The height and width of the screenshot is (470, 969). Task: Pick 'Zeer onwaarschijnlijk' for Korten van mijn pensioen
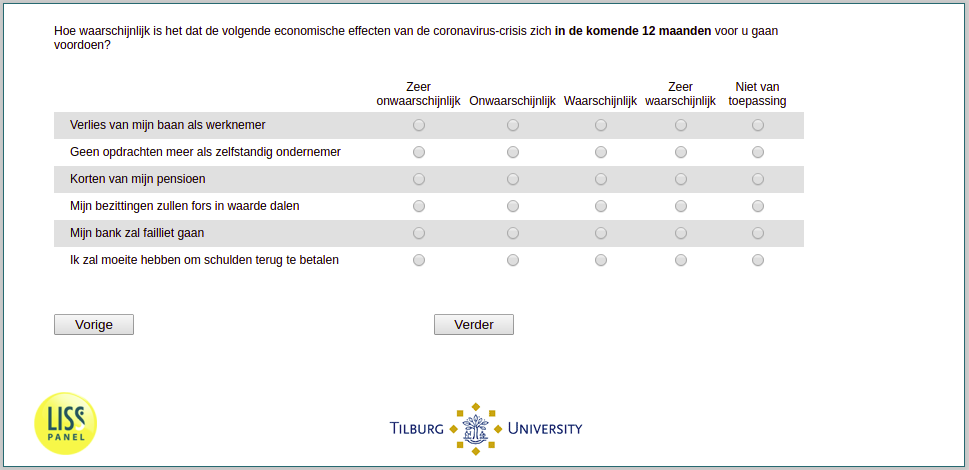(419, 179)
